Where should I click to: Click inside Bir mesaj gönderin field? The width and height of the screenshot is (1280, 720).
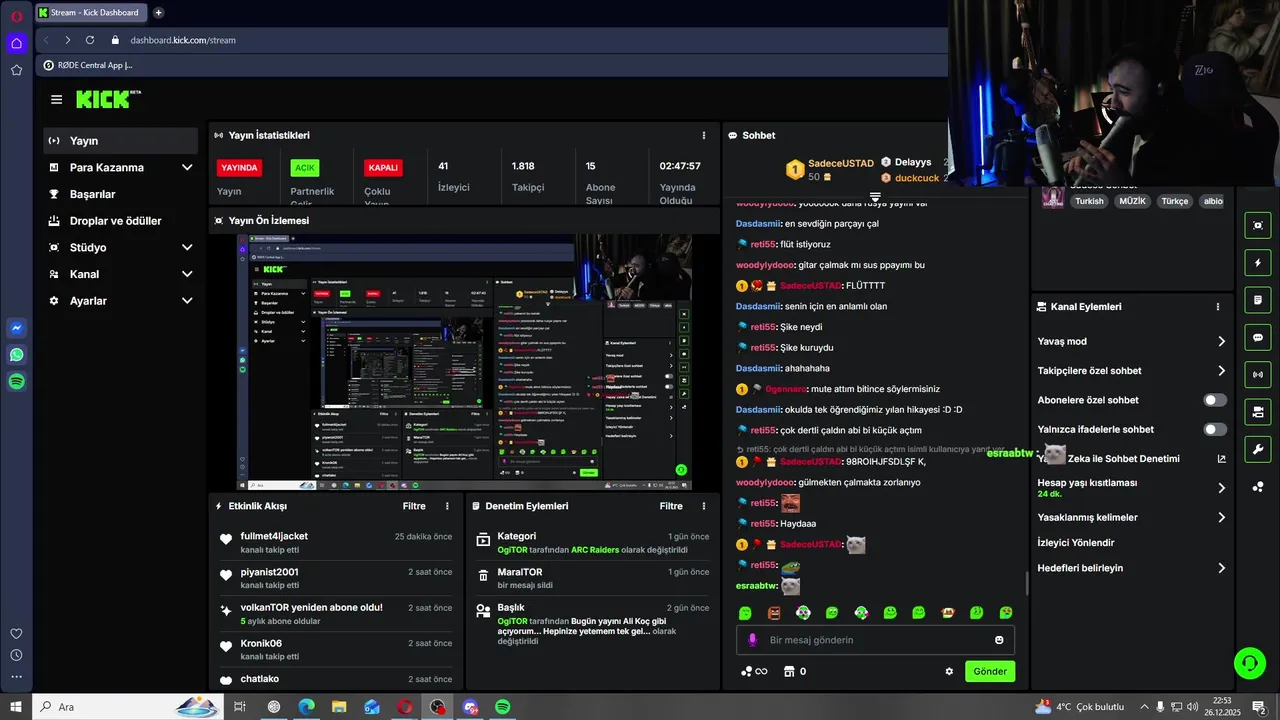coord(876,640)
